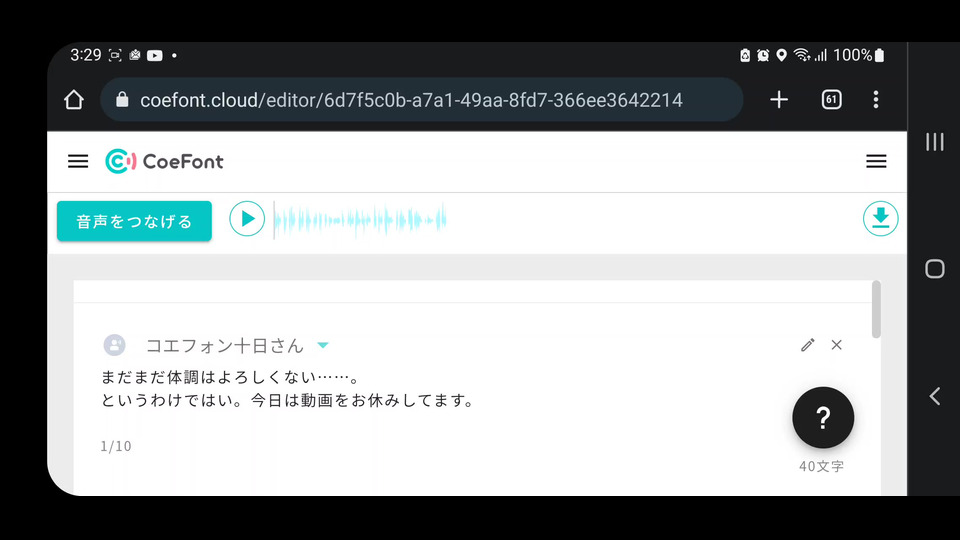
Task: Click the 音声をつなげる button
Action: pos(134,221)
